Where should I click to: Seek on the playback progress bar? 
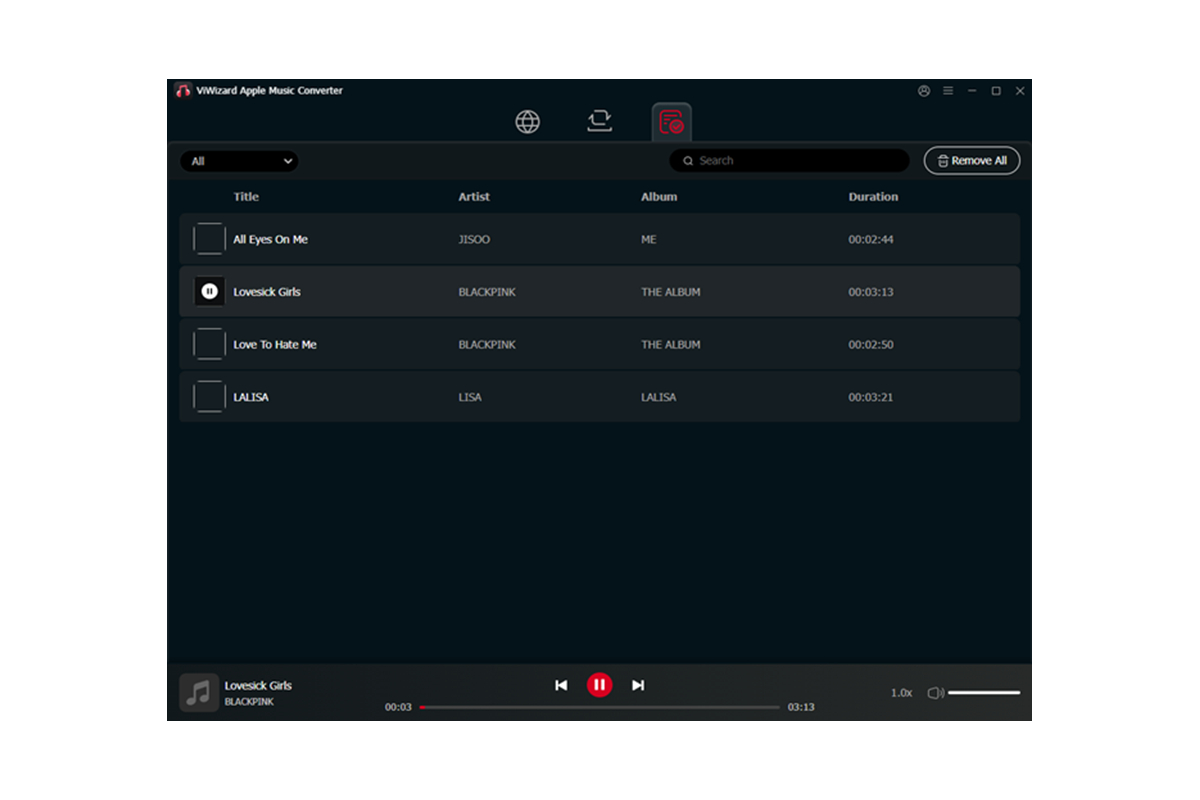coord(600,707)
